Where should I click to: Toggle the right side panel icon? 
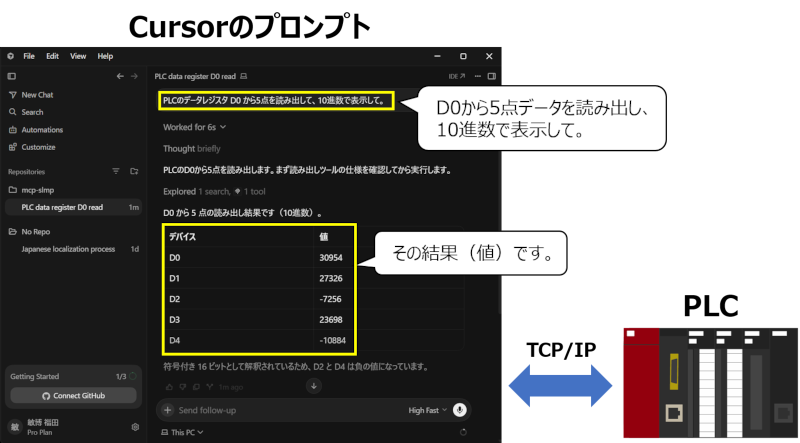point(492,76)
